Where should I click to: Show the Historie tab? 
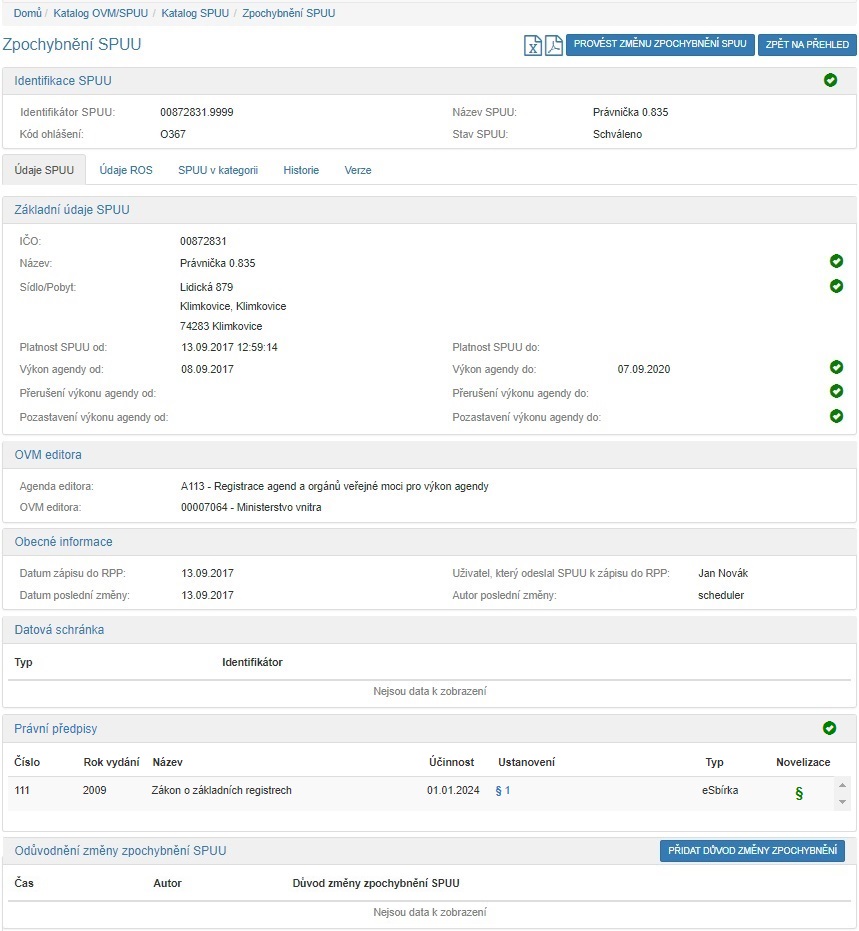point(301,170)
